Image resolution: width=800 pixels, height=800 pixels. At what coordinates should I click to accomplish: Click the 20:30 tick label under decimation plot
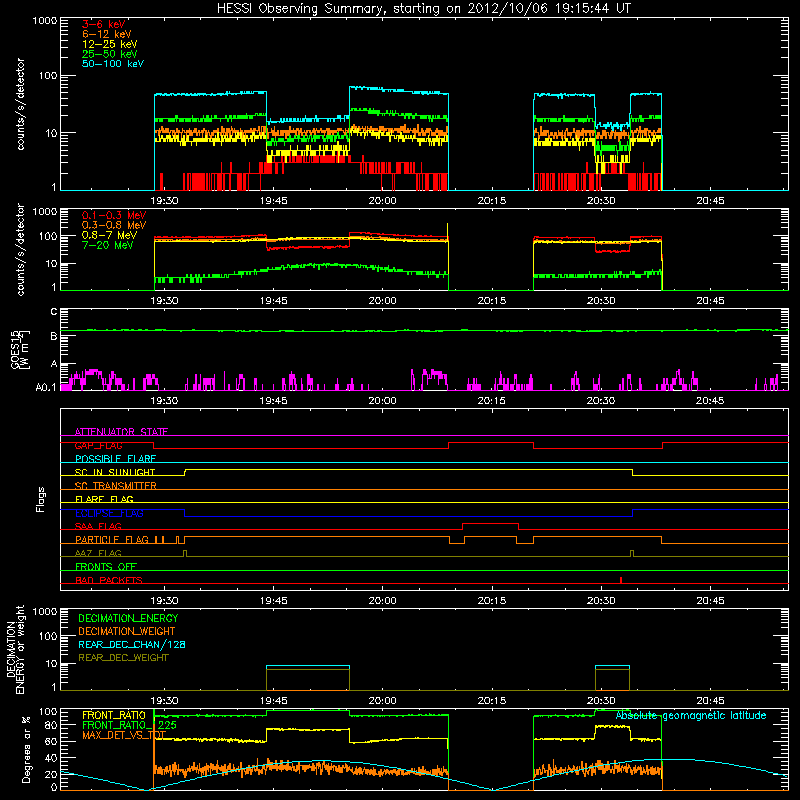point(601,701)
